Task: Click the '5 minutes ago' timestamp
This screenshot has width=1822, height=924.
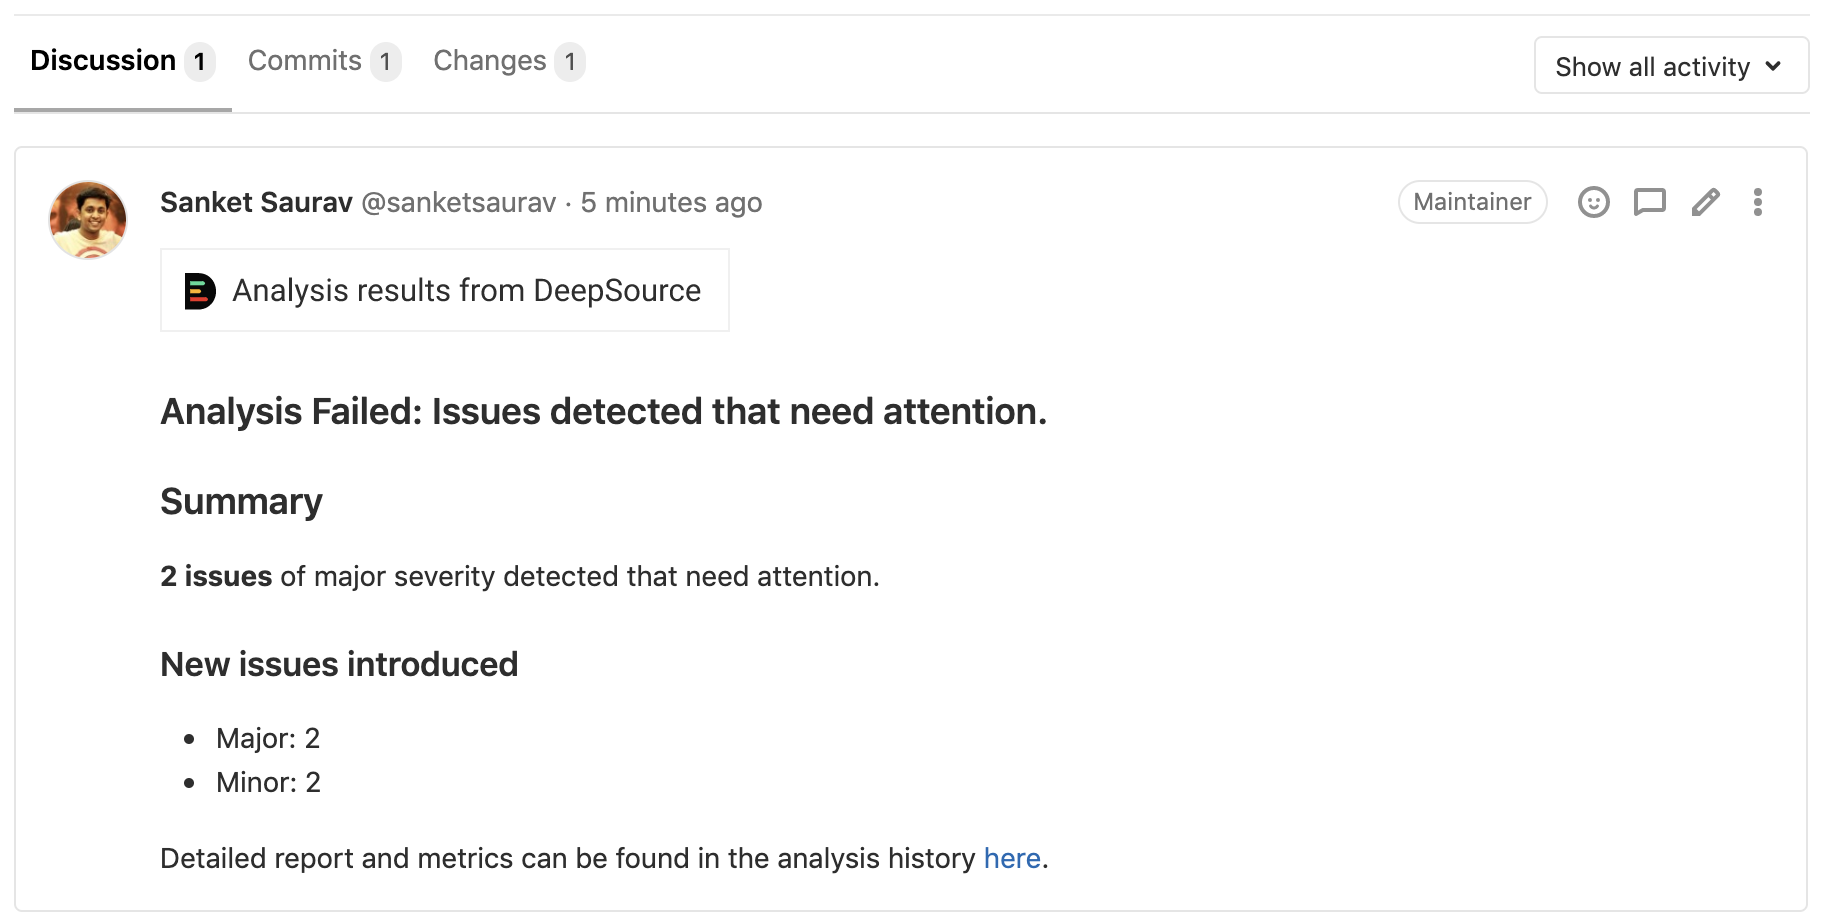Action: pos(670,202)
